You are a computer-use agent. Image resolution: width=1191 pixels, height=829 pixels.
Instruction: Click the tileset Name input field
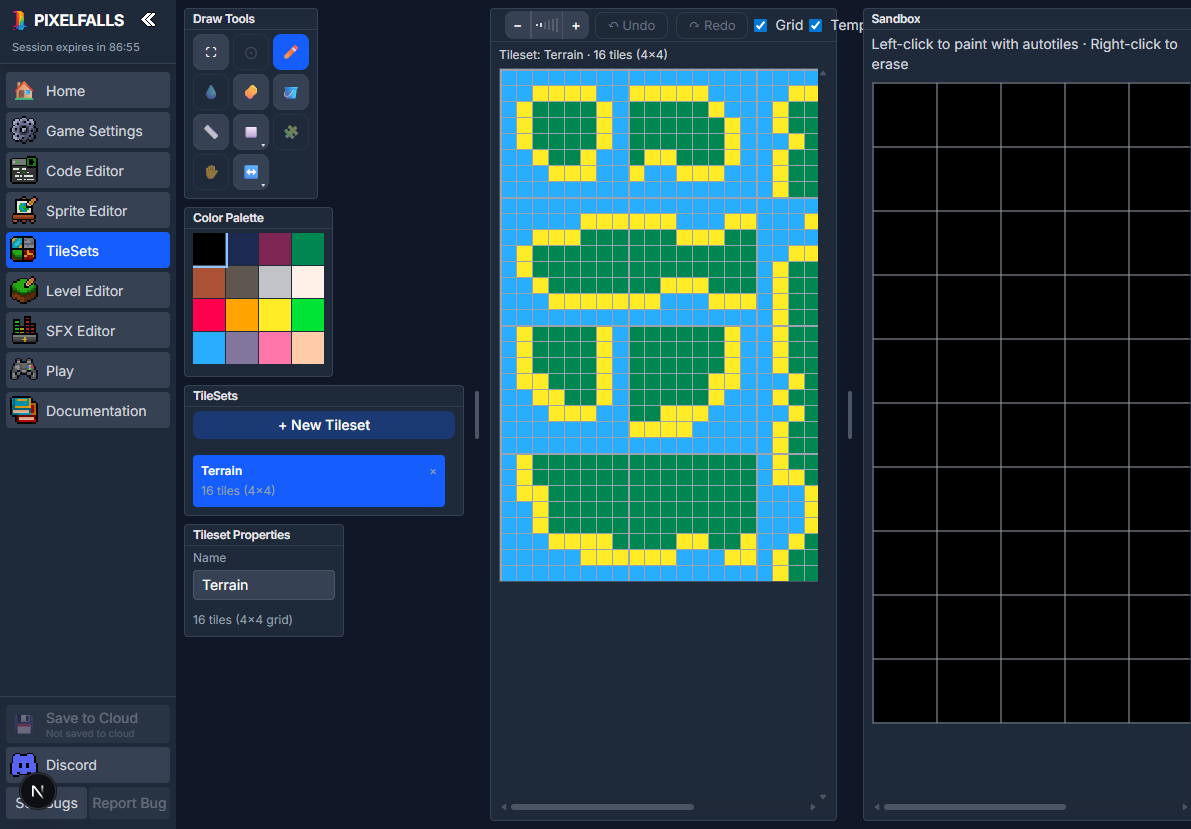pyautogui.click(x=264, y=585)
